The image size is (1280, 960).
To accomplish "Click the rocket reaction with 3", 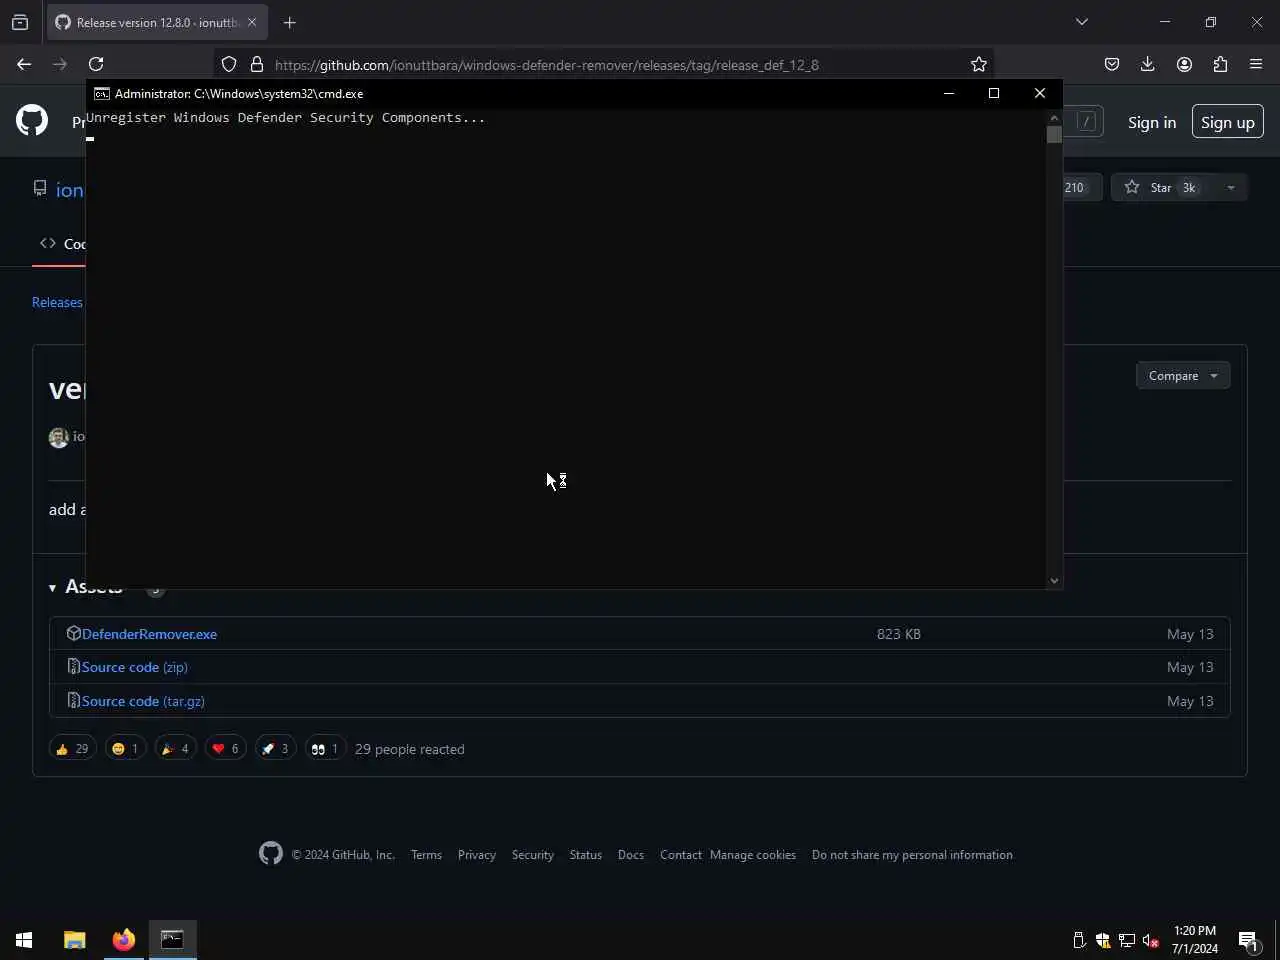I will coord(275,748).
